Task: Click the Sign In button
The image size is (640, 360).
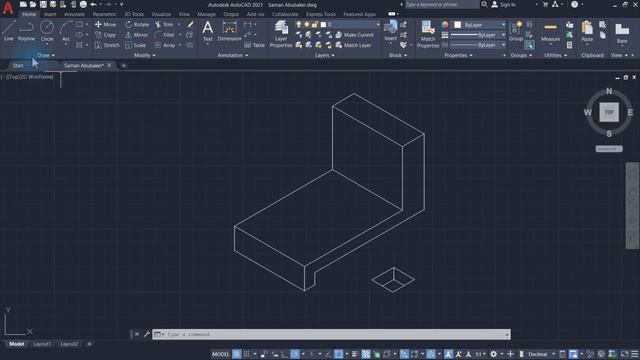Action: click(503, 4)
